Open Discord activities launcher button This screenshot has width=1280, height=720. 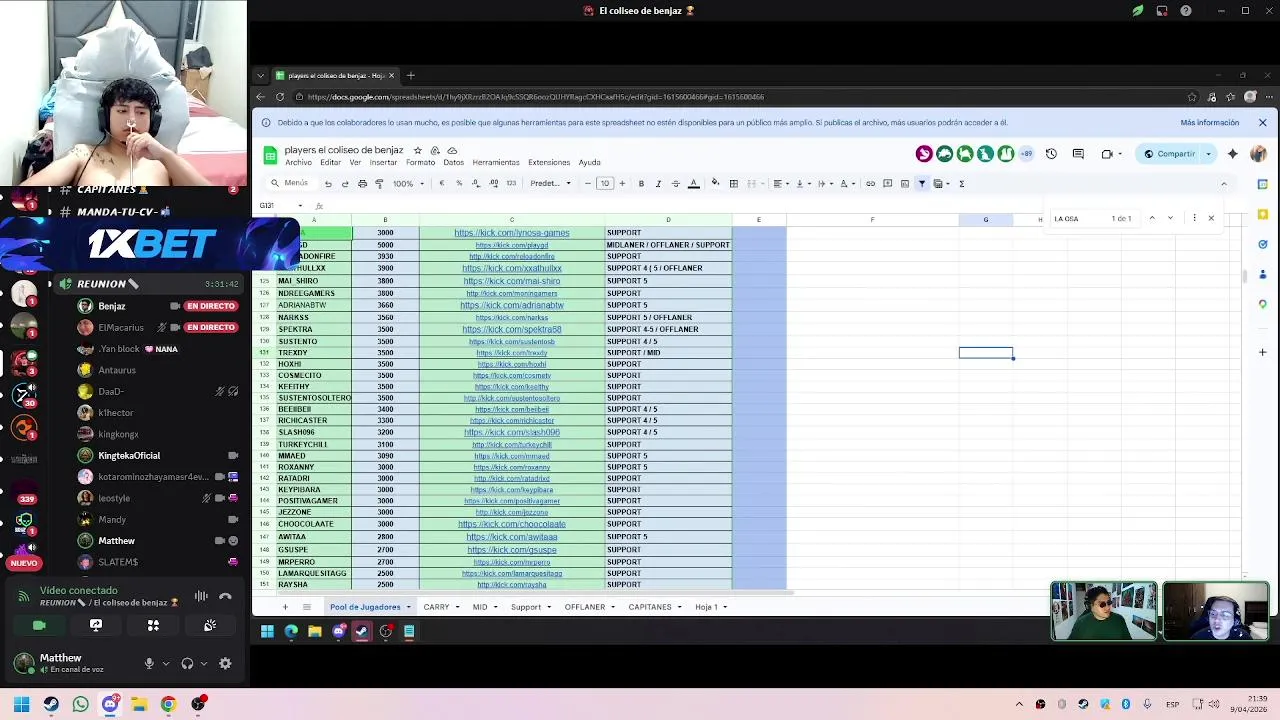[x=153, y=625]
